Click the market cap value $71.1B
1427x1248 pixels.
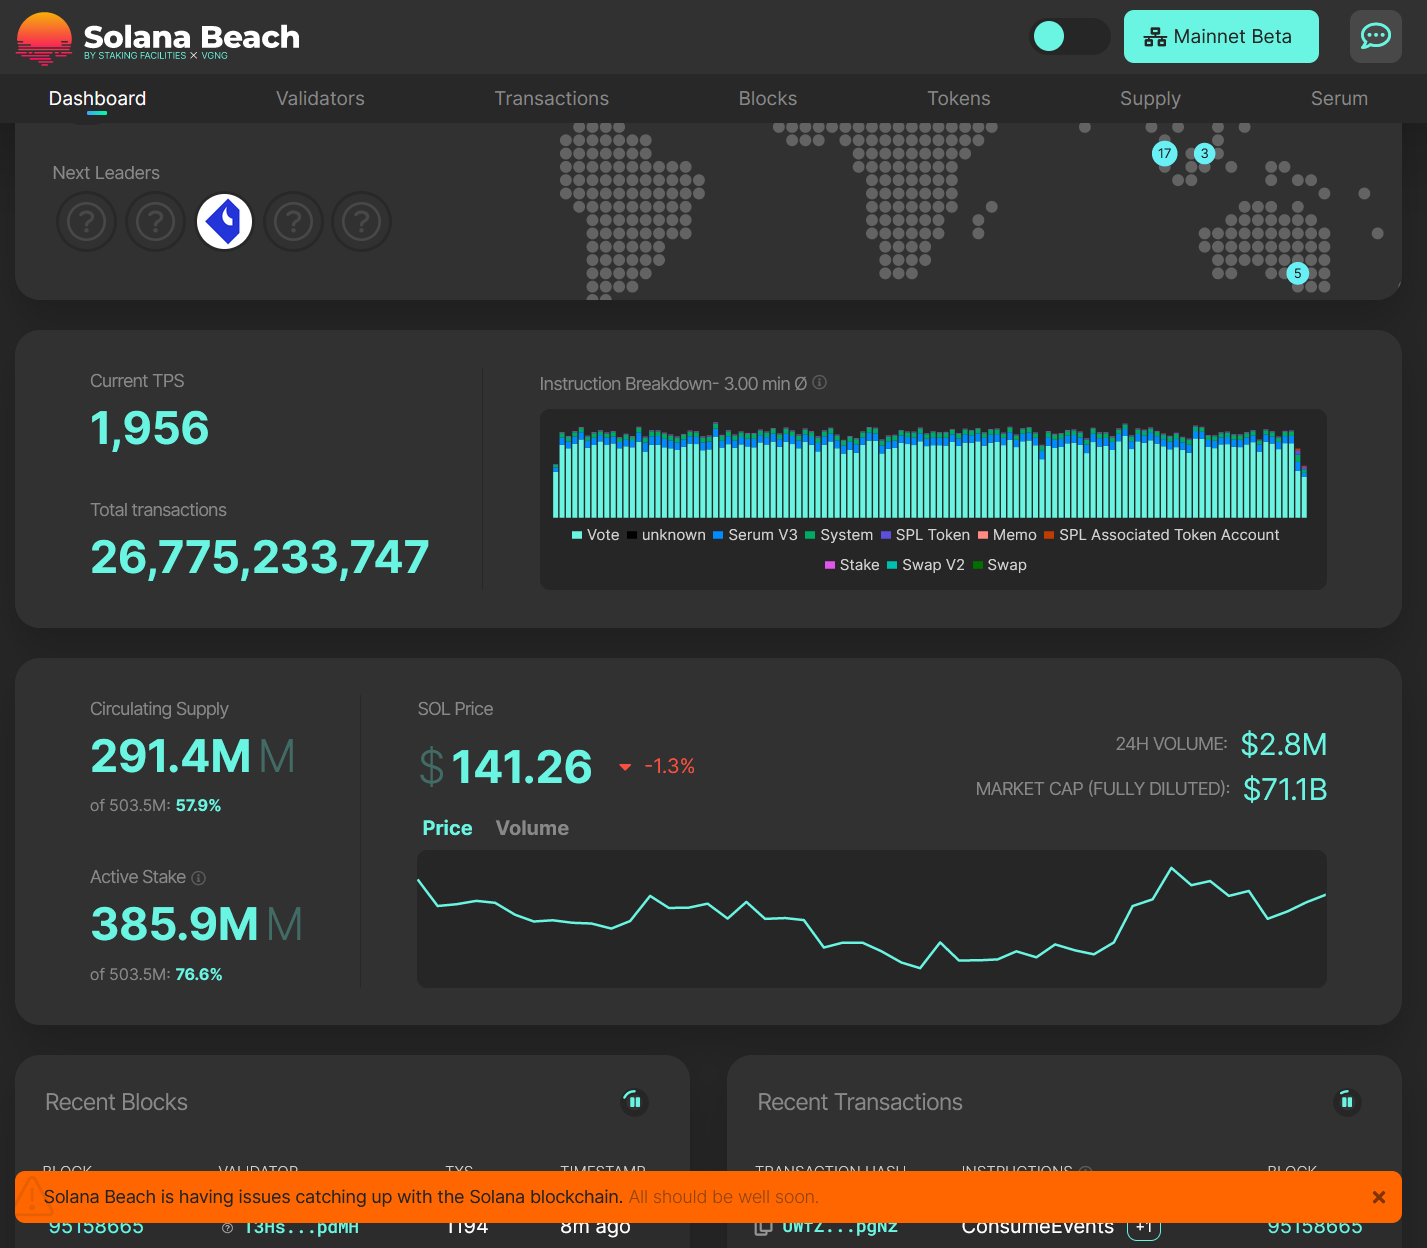(1285, 789)
